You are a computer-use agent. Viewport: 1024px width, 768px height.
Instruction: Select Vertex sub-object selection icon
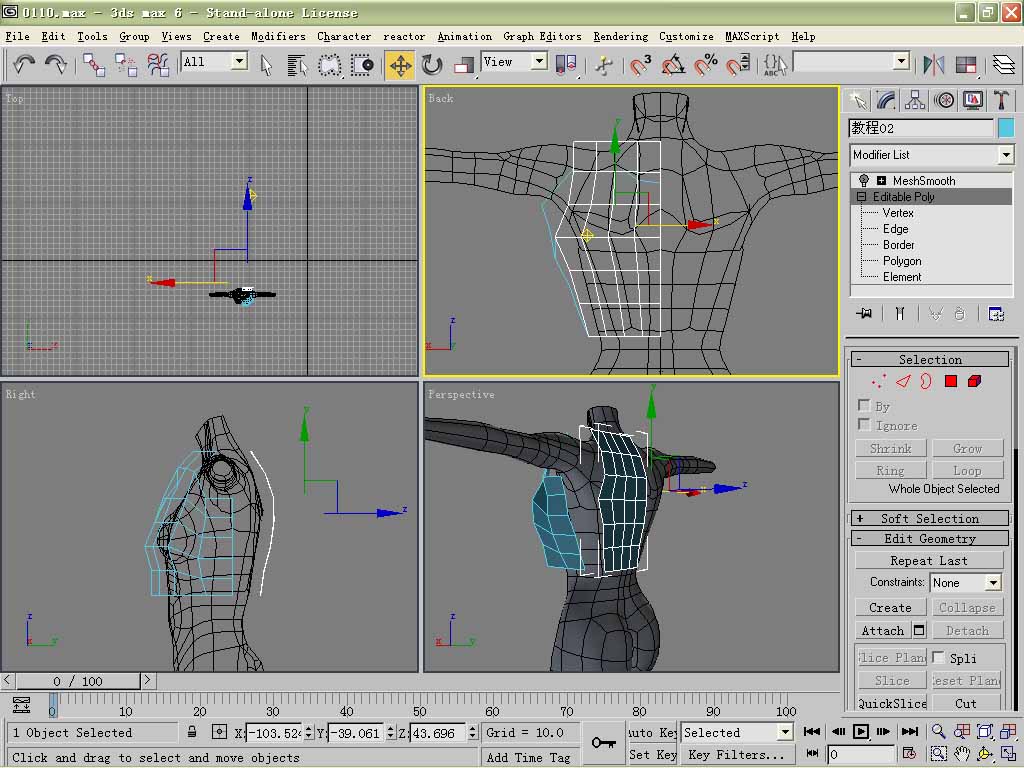tap(879, 381)
